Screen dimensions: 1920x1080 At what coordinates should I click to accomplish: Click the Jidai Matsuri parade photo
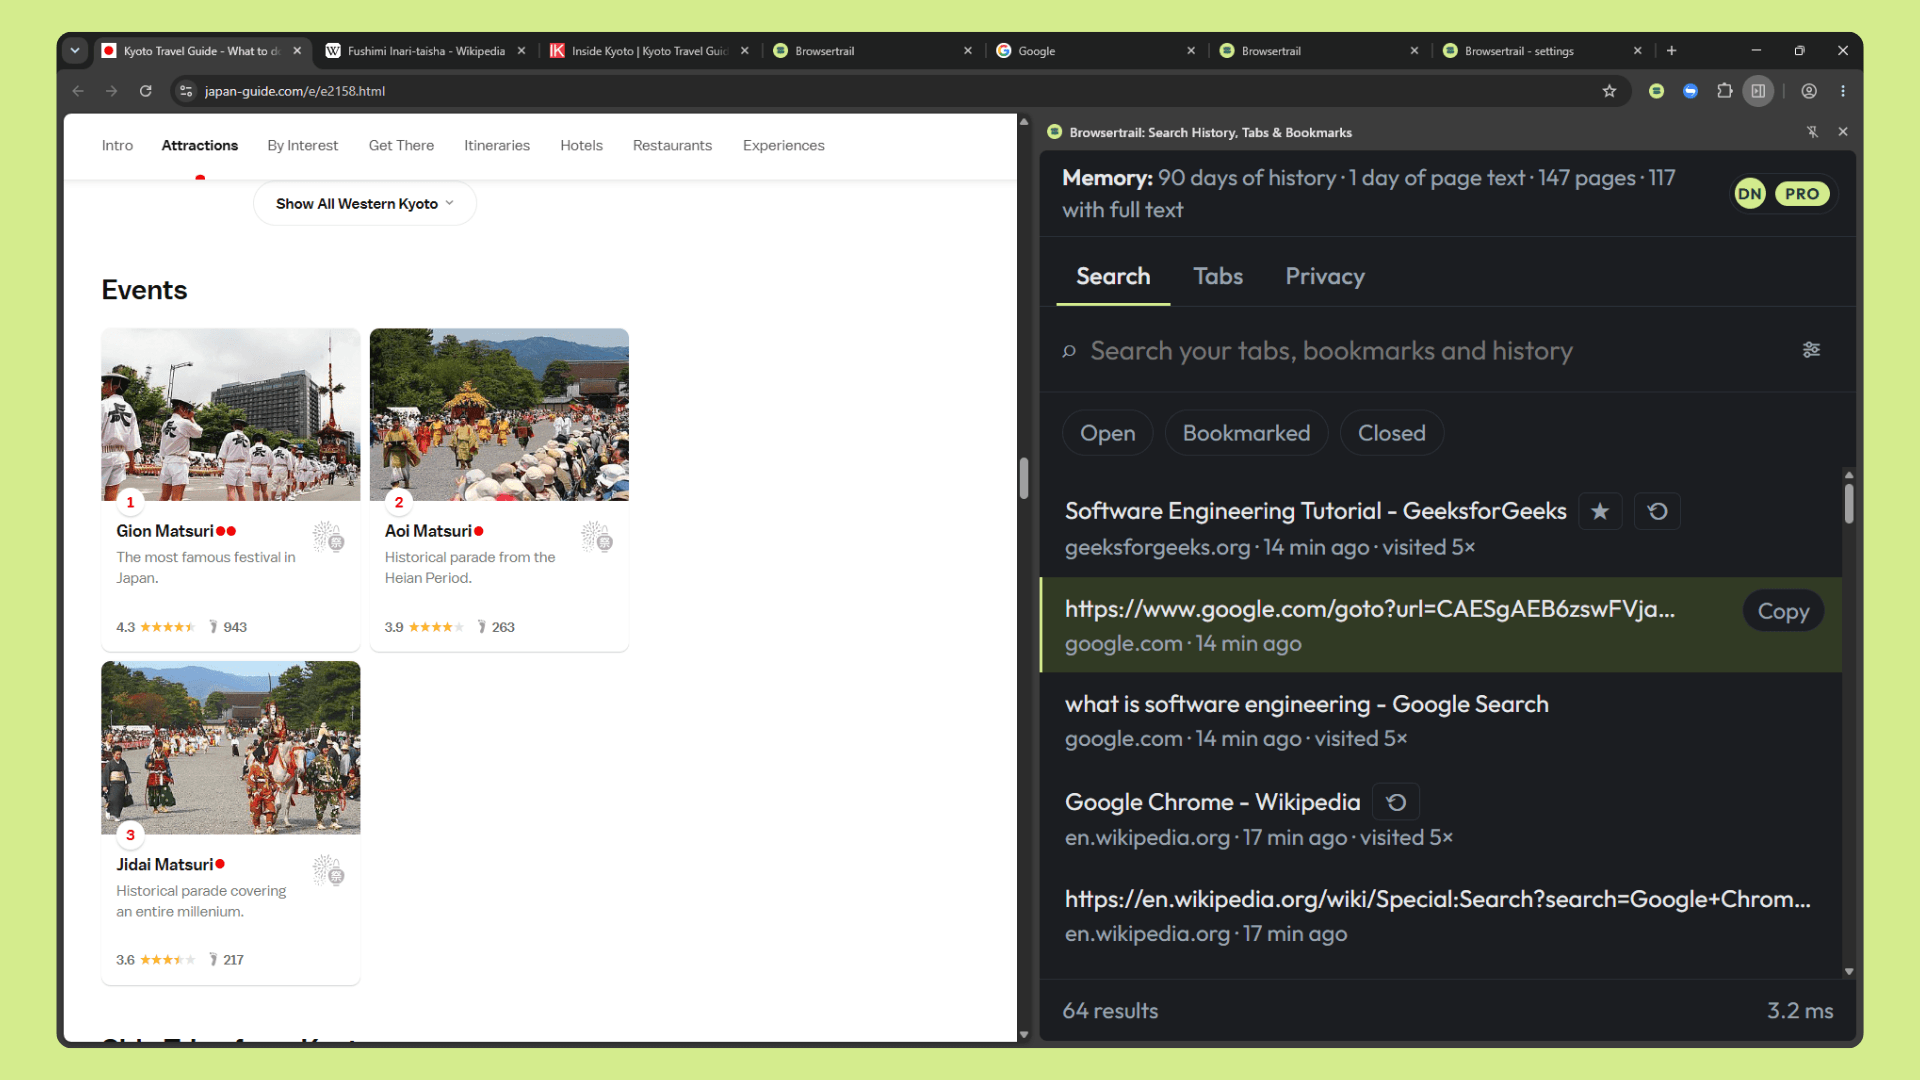(x=231, y=748)
